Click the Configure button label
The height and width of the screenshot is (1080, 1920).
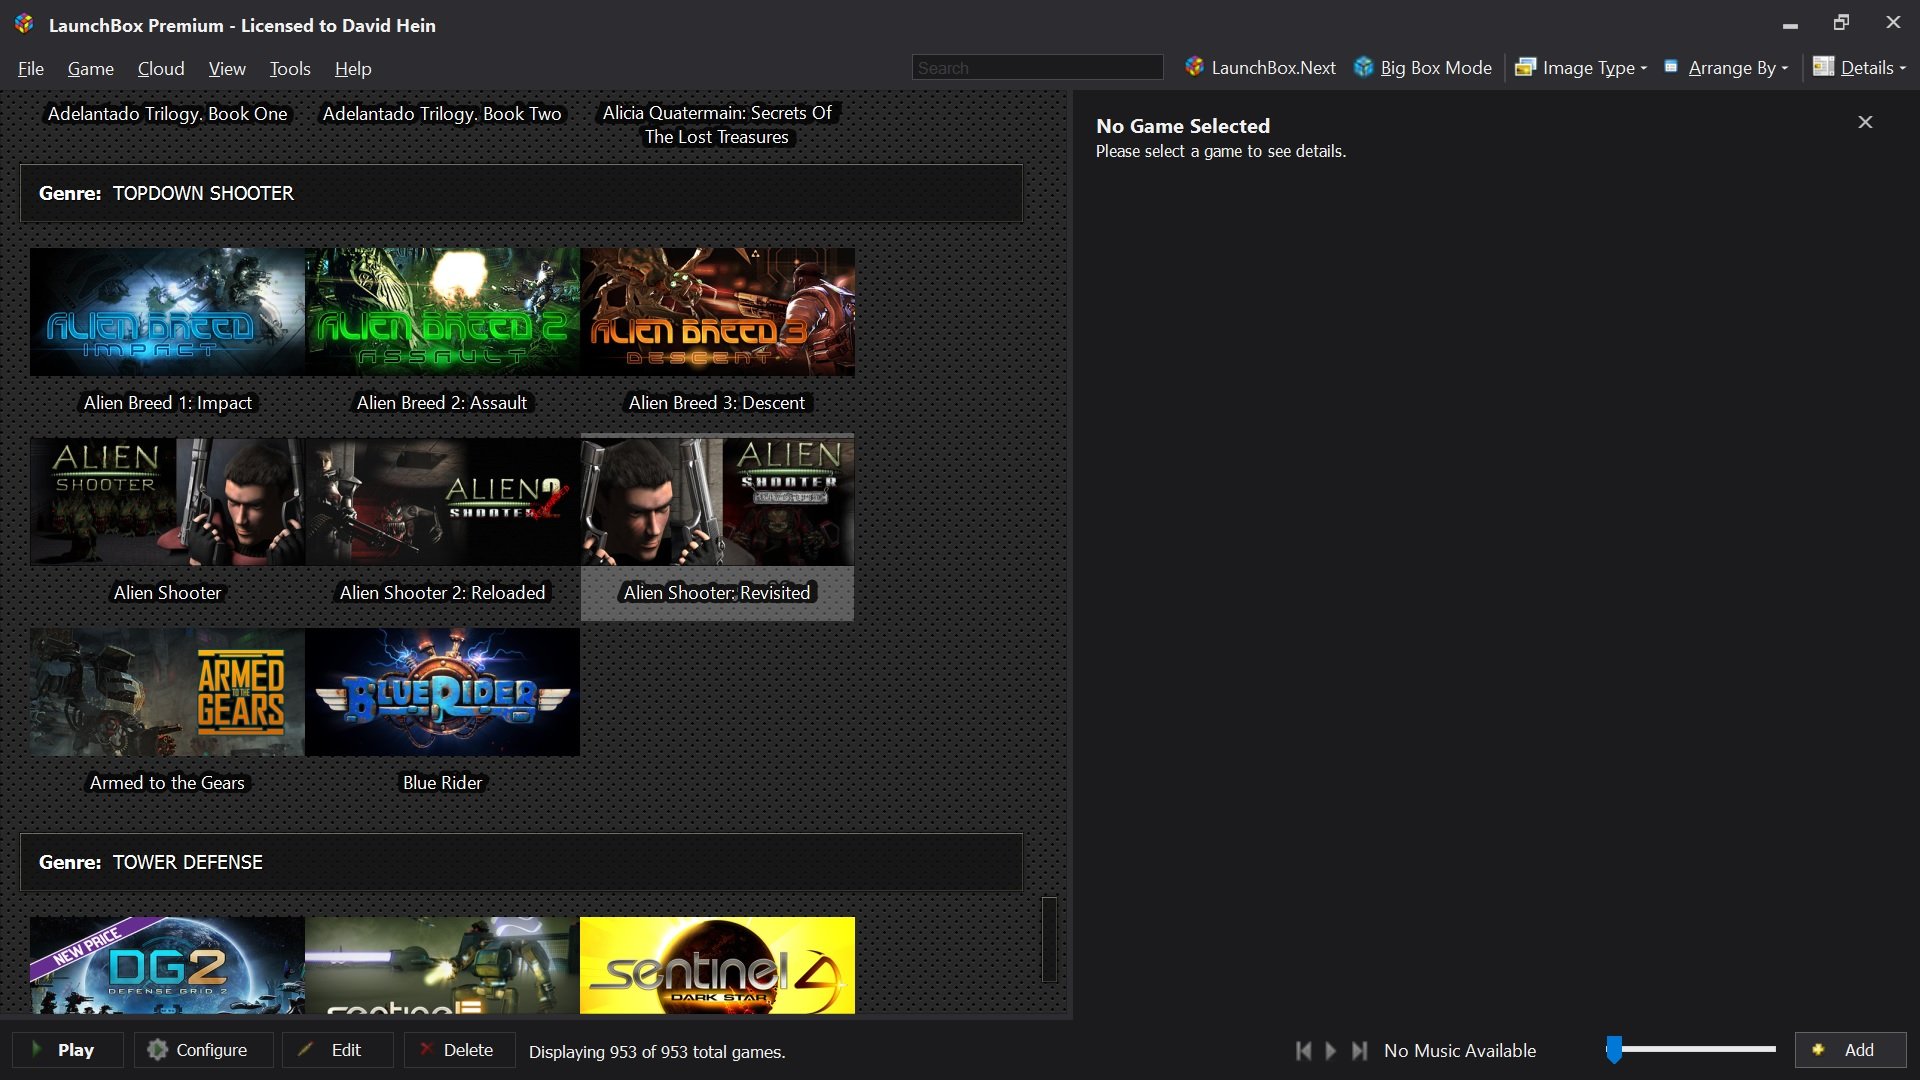point(211,1049)
